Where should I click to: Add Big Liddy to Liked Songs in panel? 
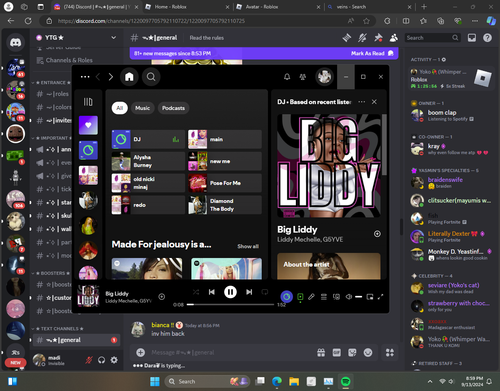pos(377,234)
